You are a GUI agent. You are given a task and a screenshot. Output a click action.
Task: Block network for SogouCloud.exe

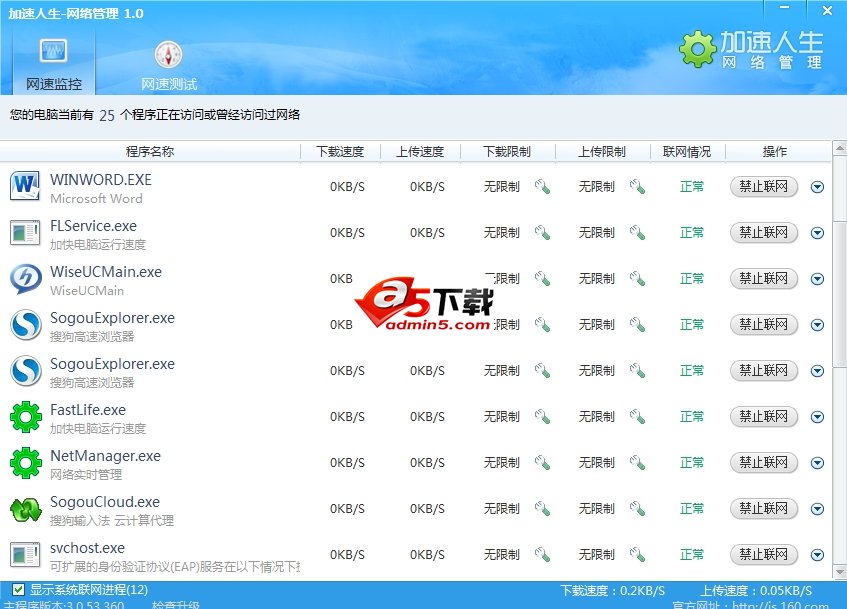coord(764,508)
